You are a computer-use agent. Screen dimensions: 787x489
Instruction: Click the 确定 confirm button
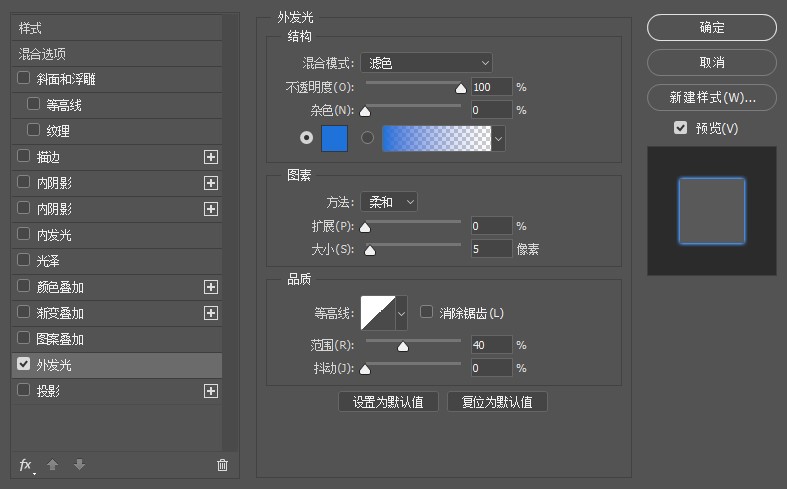pyautogui.click(x=712, y=28)
